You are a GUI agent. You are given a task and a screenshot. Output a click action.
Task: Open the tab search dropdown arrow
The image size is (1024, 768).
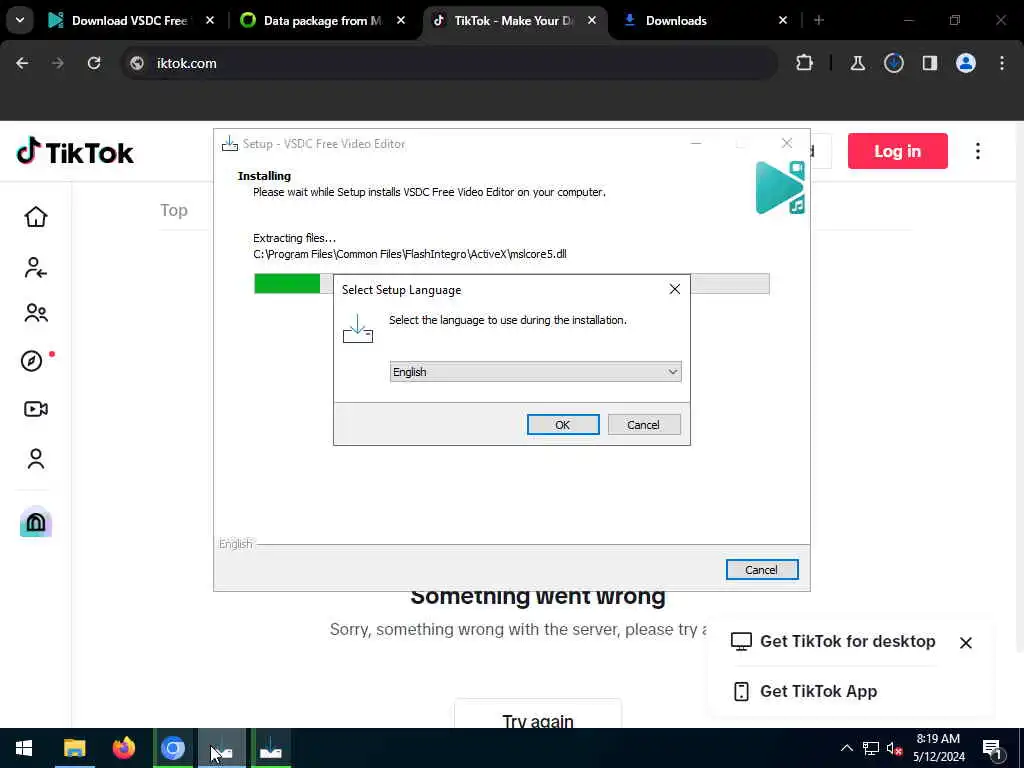tap(20, 20)
